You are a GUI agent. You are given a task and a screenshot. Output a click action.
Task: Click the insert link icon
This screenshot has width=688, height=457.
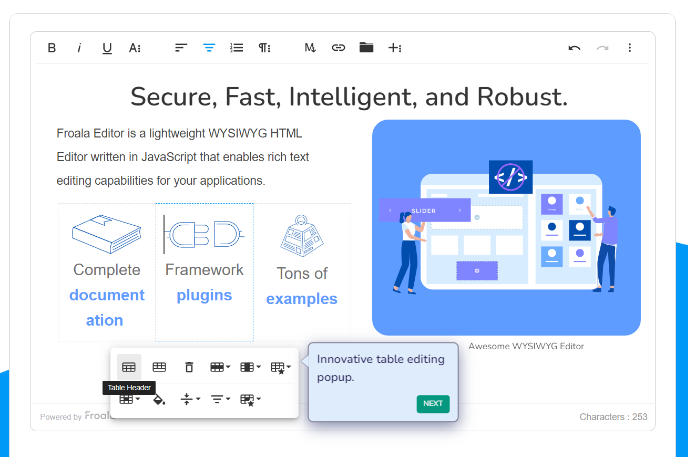click(338, 48)
